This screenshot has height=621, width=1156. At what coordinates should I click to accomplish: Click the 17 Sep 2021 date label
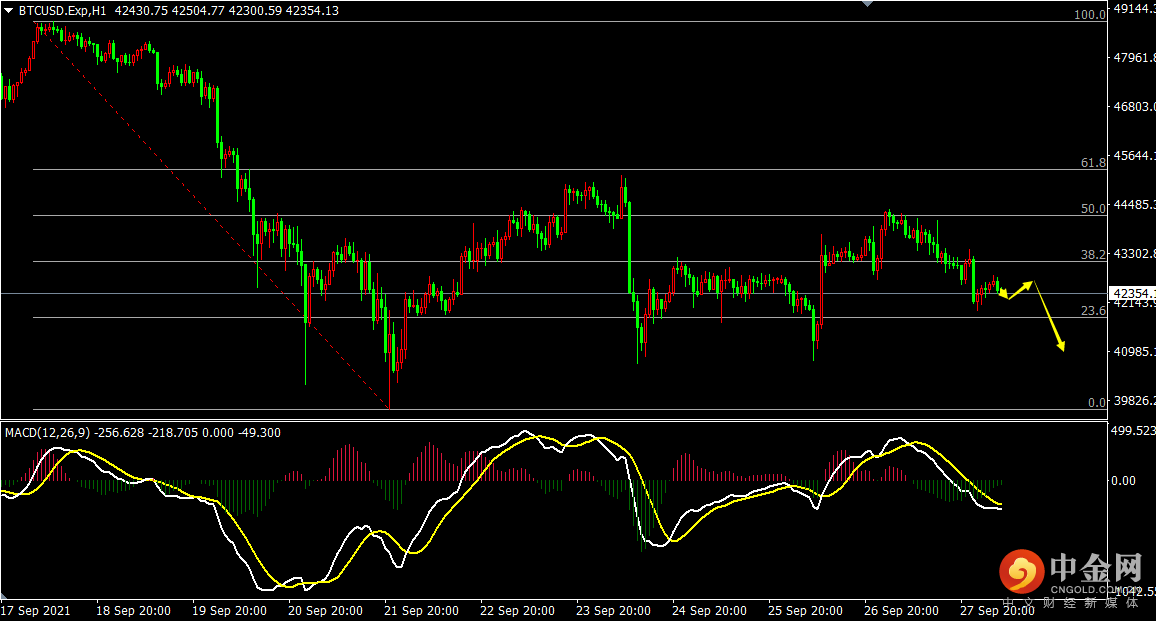[x=35, y=611]
